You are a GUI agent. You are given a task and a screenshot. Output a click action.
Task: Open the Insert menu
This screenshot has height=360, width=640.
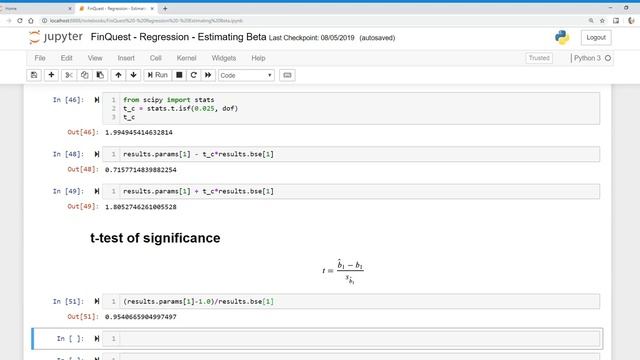[x=126, y=58]
